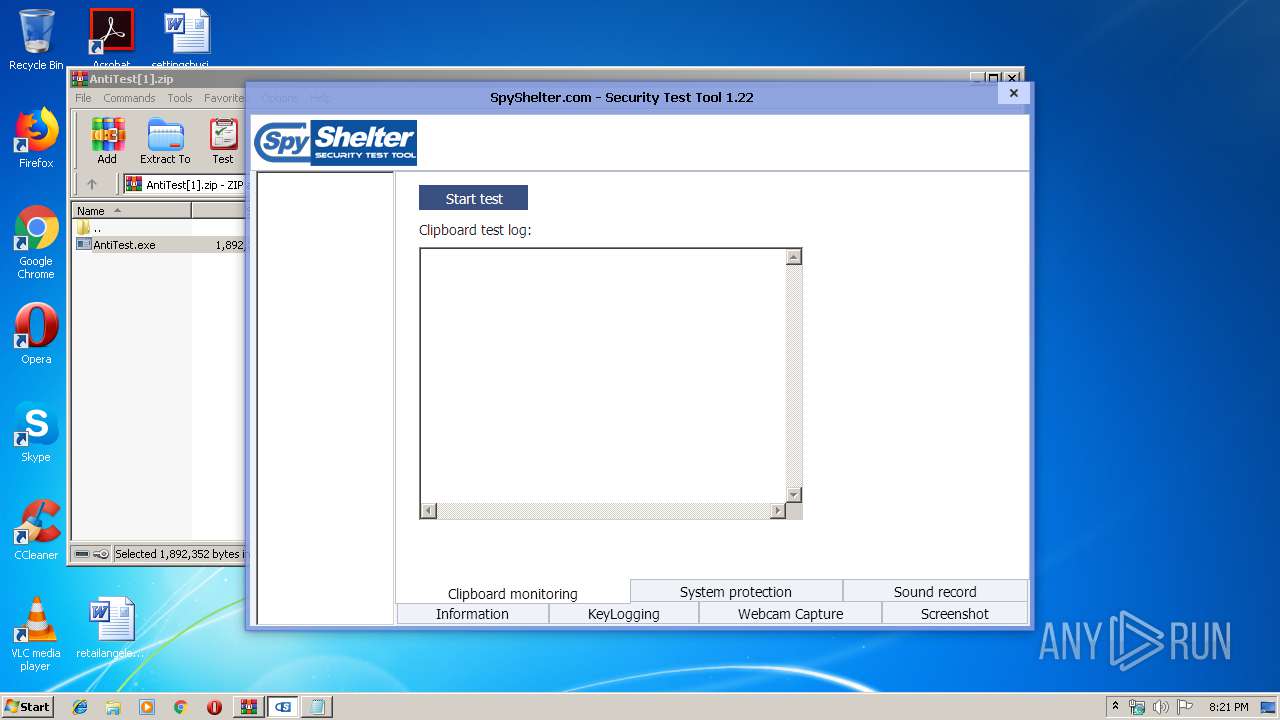The width and height of the screenshot is (1280, 720).
Task: Open the WinRAR File menu
Action: click(83, 98)
